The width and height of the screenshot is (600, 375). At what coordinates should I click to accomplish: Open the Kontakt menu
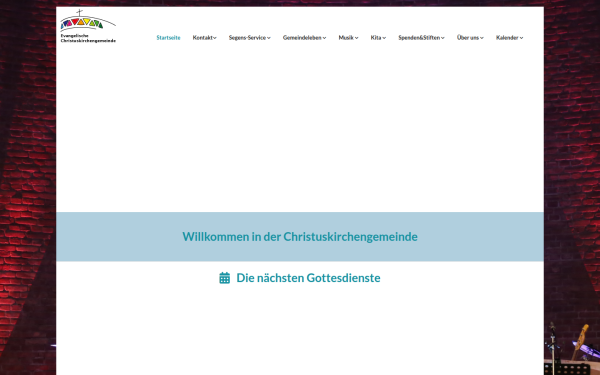tap(204, 38)
